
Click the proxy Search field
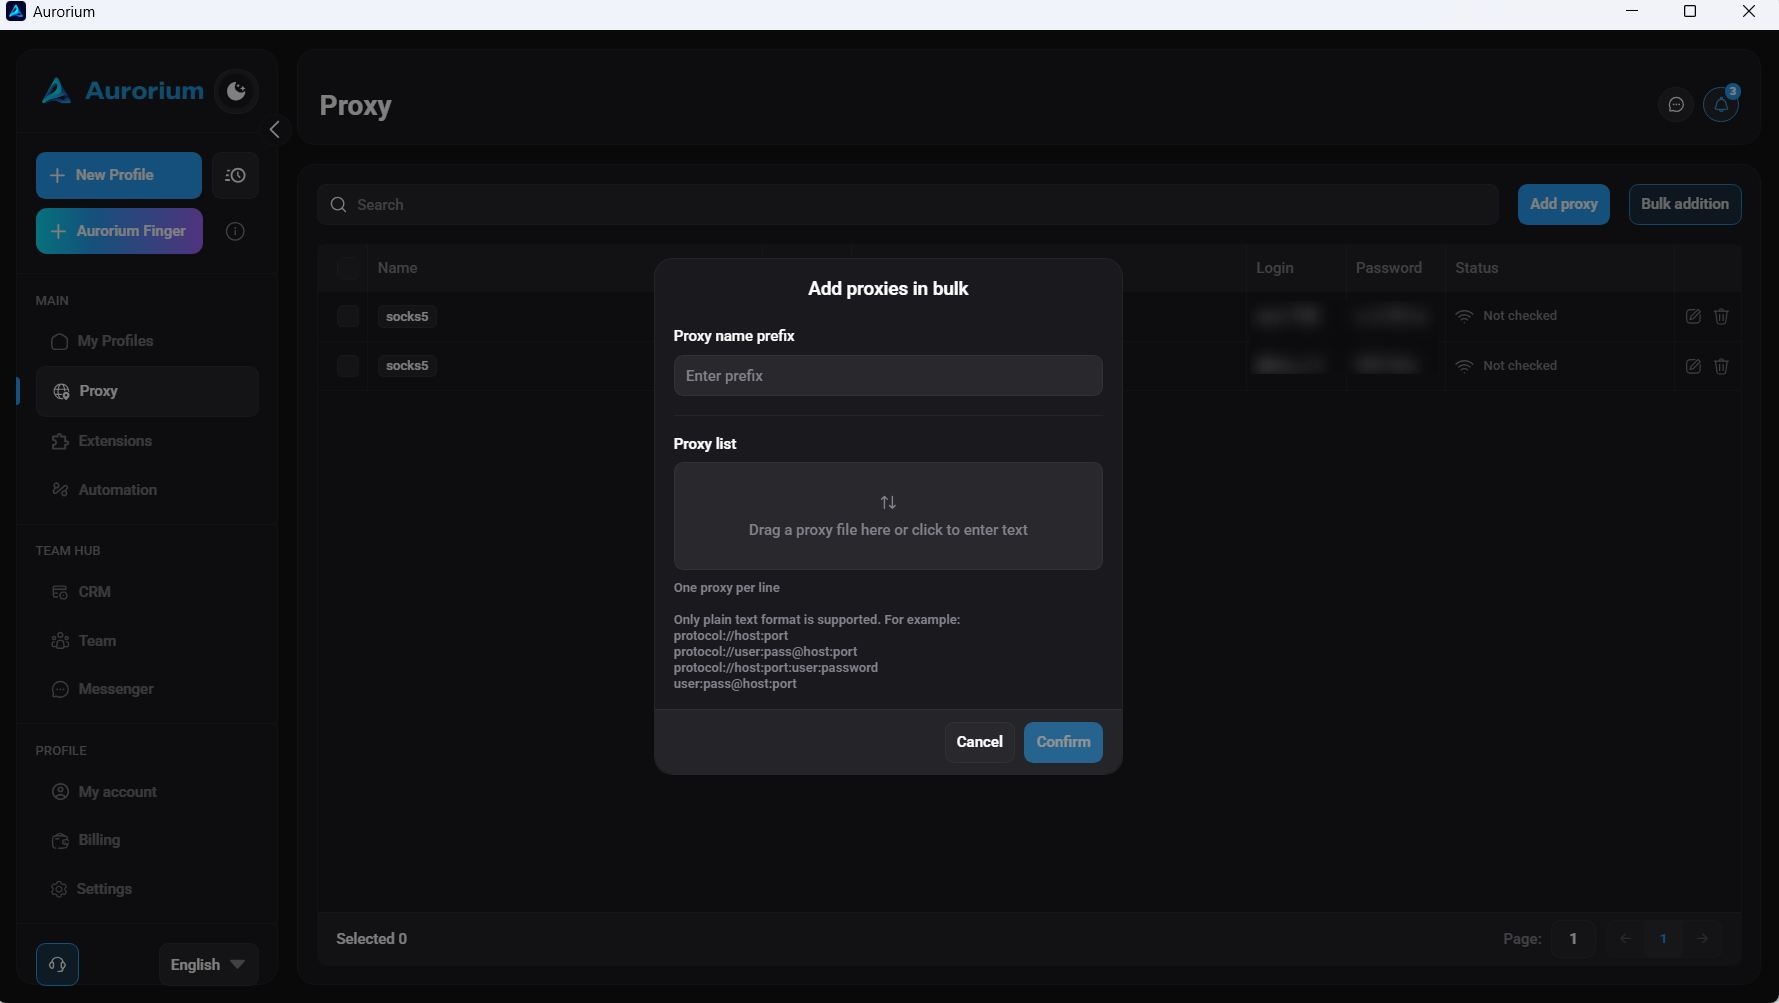point(908,205)
